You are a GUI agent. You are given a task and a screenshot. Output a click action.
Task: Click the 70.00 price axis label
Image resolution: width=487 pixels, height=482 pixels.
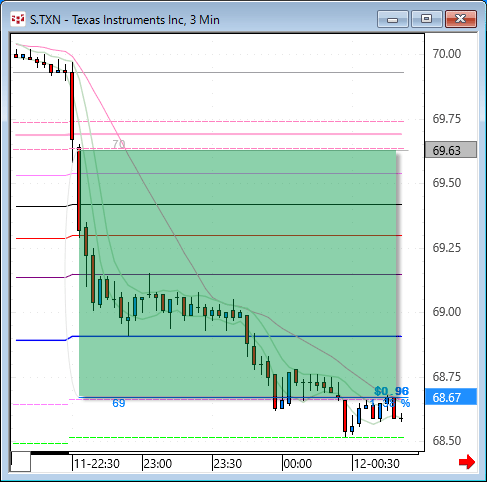point(447,54)
